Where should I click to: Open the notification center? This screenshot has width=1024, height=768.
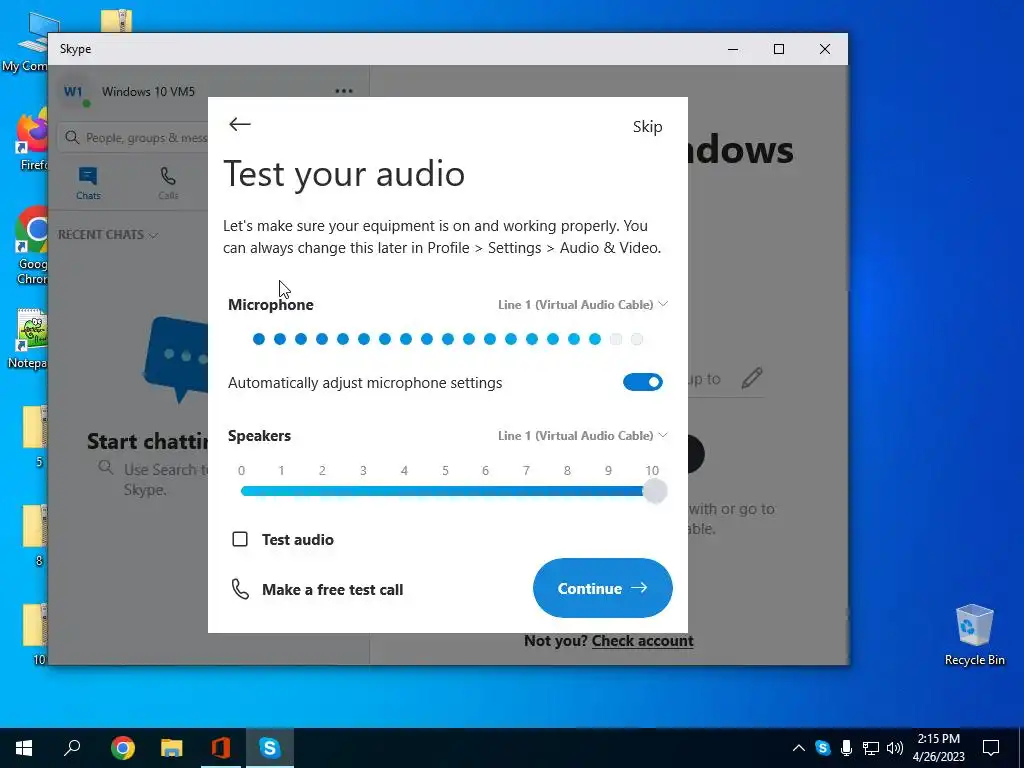991,748
